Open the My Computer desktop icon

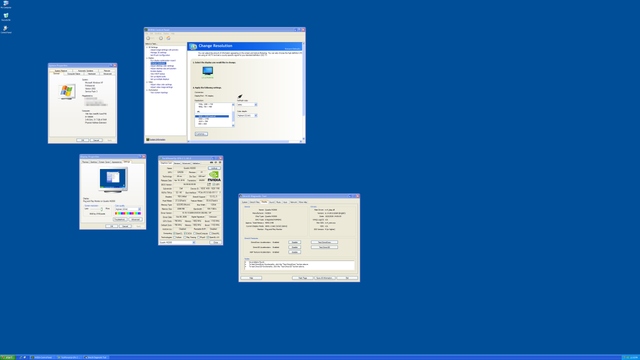click(x=6, y=4)
